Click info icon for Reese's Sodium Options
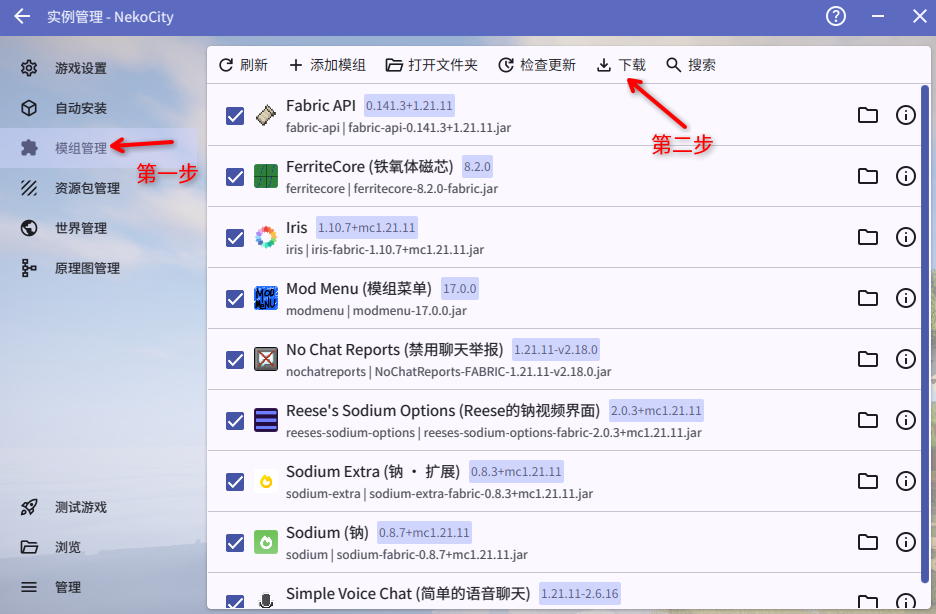 point(906,420)
